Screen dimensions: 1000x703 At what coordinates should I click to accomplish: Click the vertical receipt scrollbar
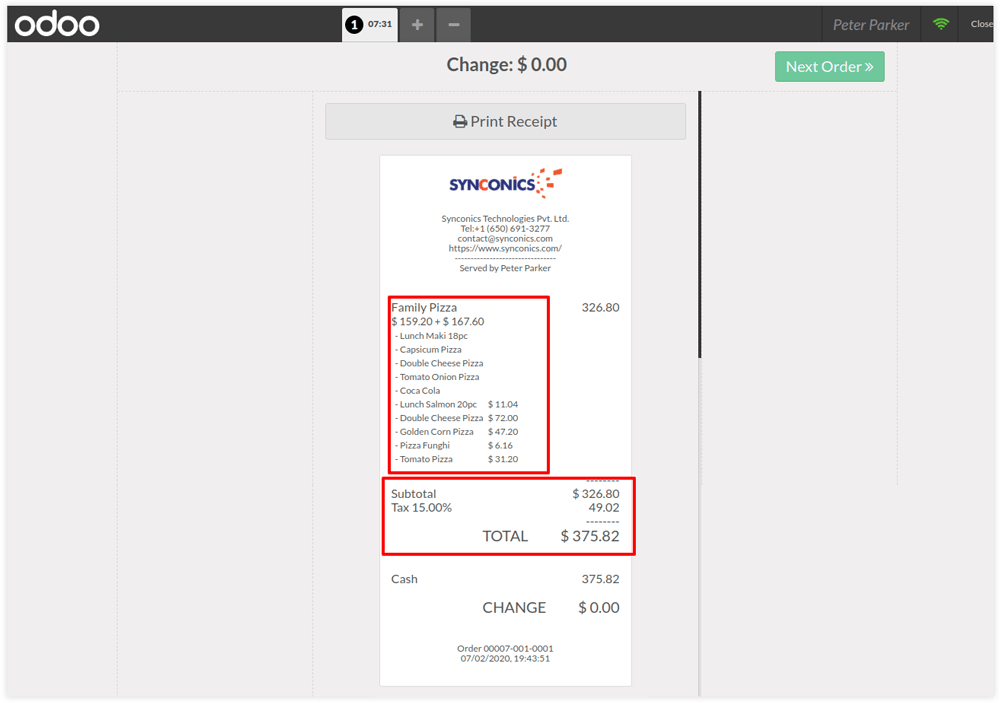(x=700, y=225)
